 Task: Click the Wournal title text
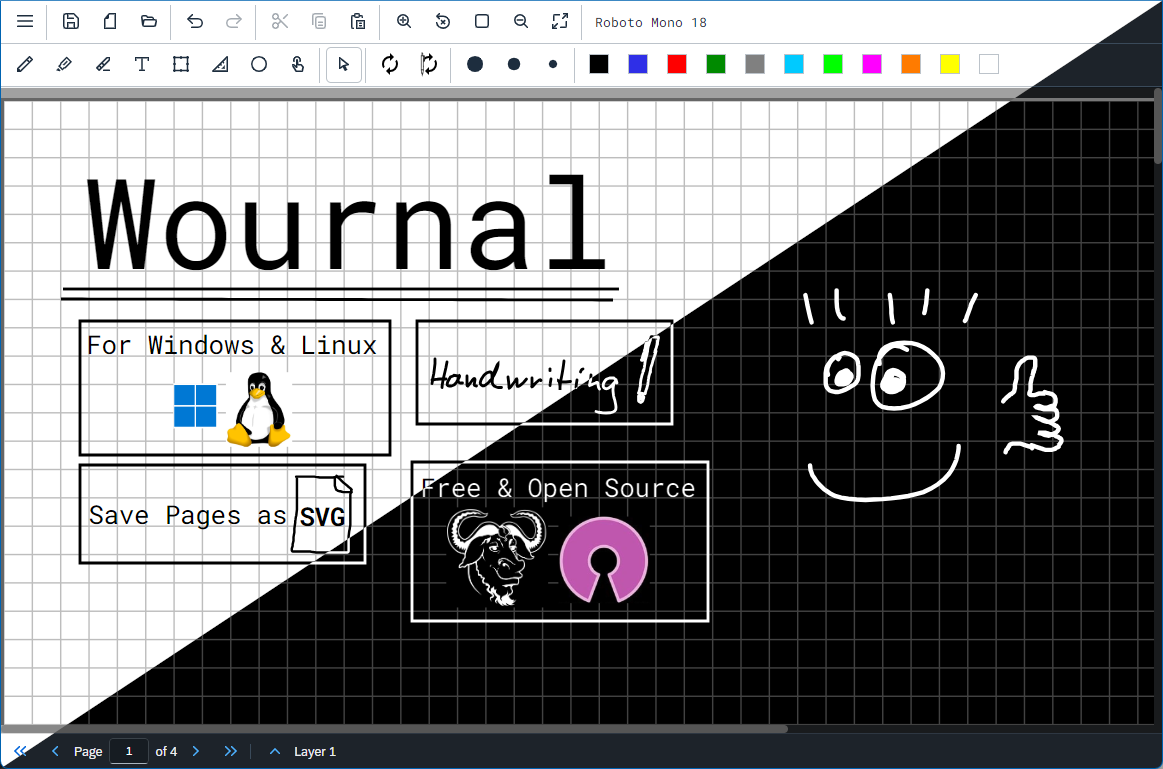(346, 224)
